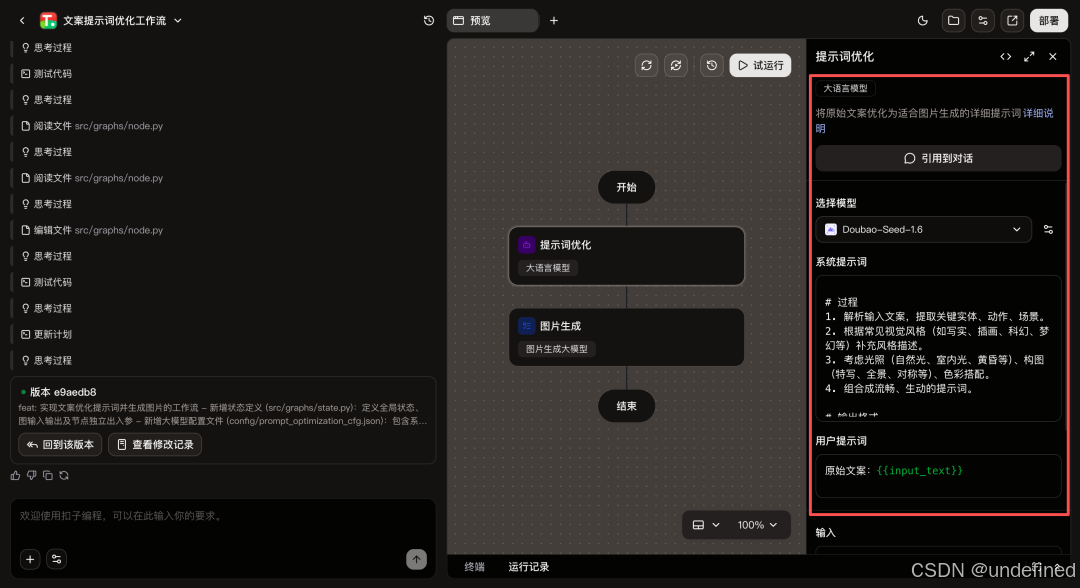Regenerate the response via the refresh icon below the version card
This screenshot has width=1080, height=588.
tap(64, 475)
